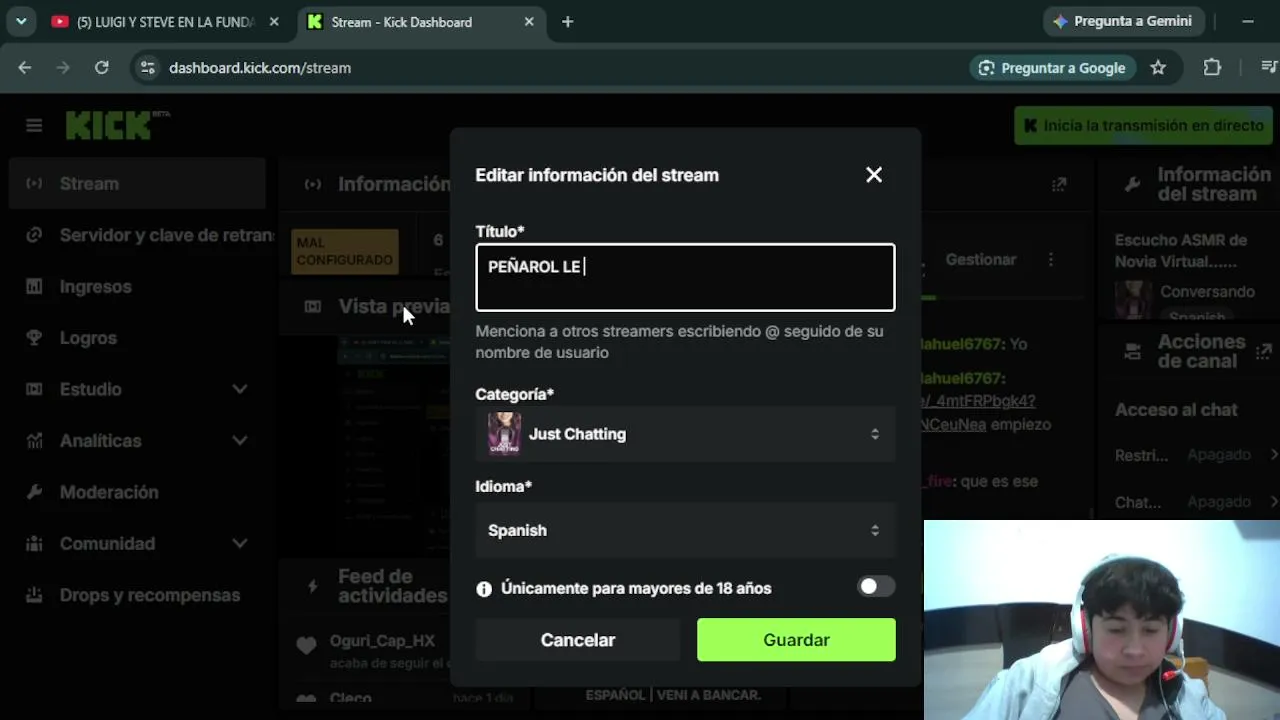Open the browser extensions menu
Image resolution: width=1280 pixels, height=720 pixels.
pyautogui.click(x=1212, y=68)
